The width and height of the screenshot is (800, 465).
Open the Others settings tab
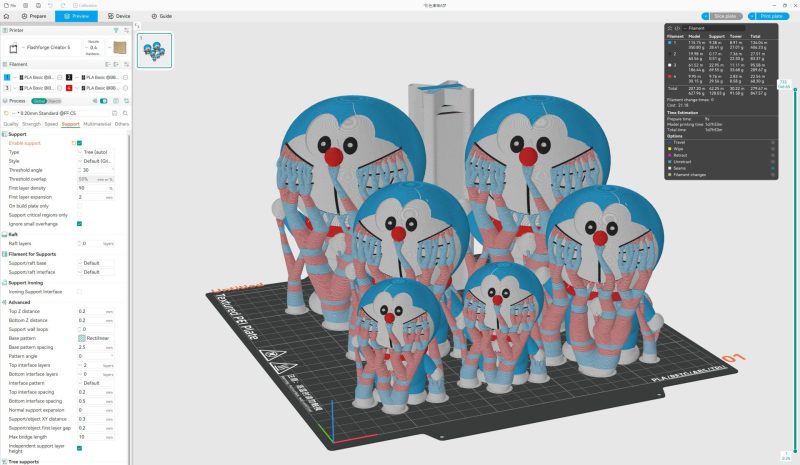click(121, 124)
